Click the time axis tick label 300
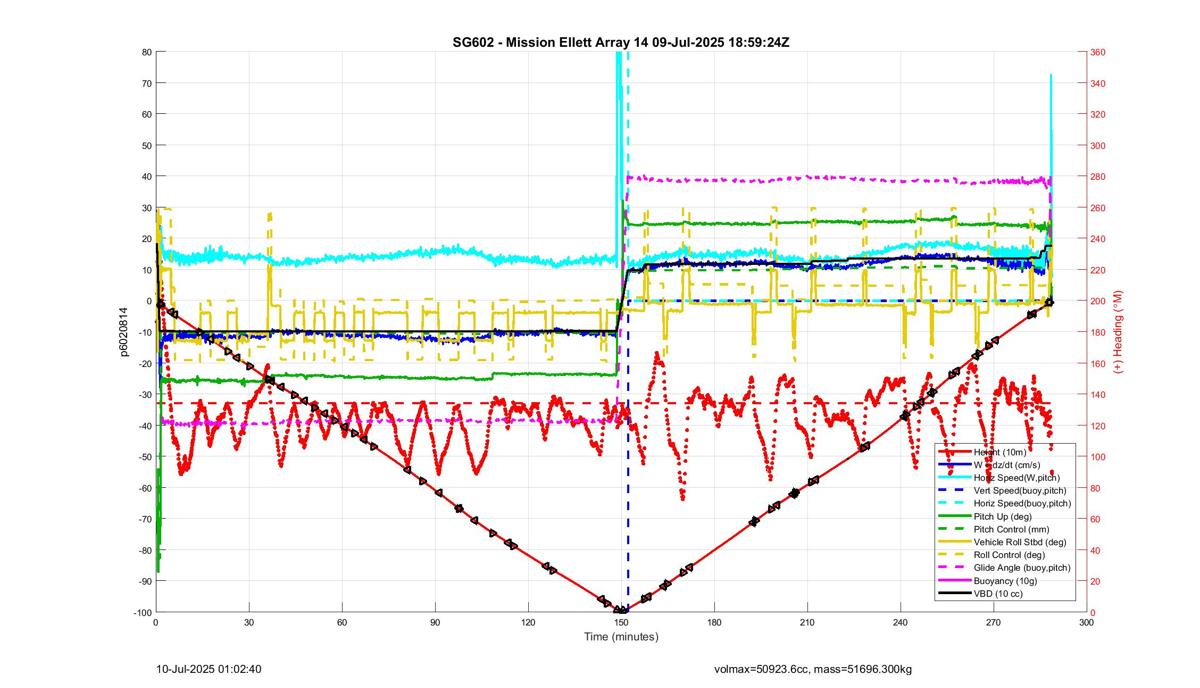Screen dimensions: 1200x688 1086,622
